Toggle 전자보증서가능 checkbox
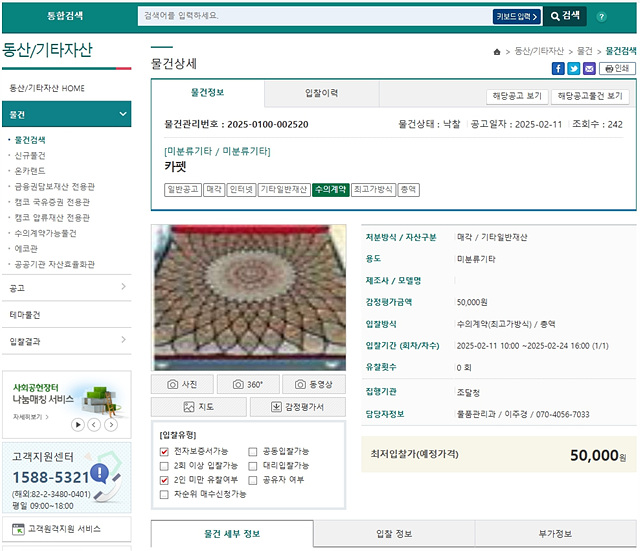Image resolution: width=640 pixels, height=551 pixels. [x=164, y=452]
